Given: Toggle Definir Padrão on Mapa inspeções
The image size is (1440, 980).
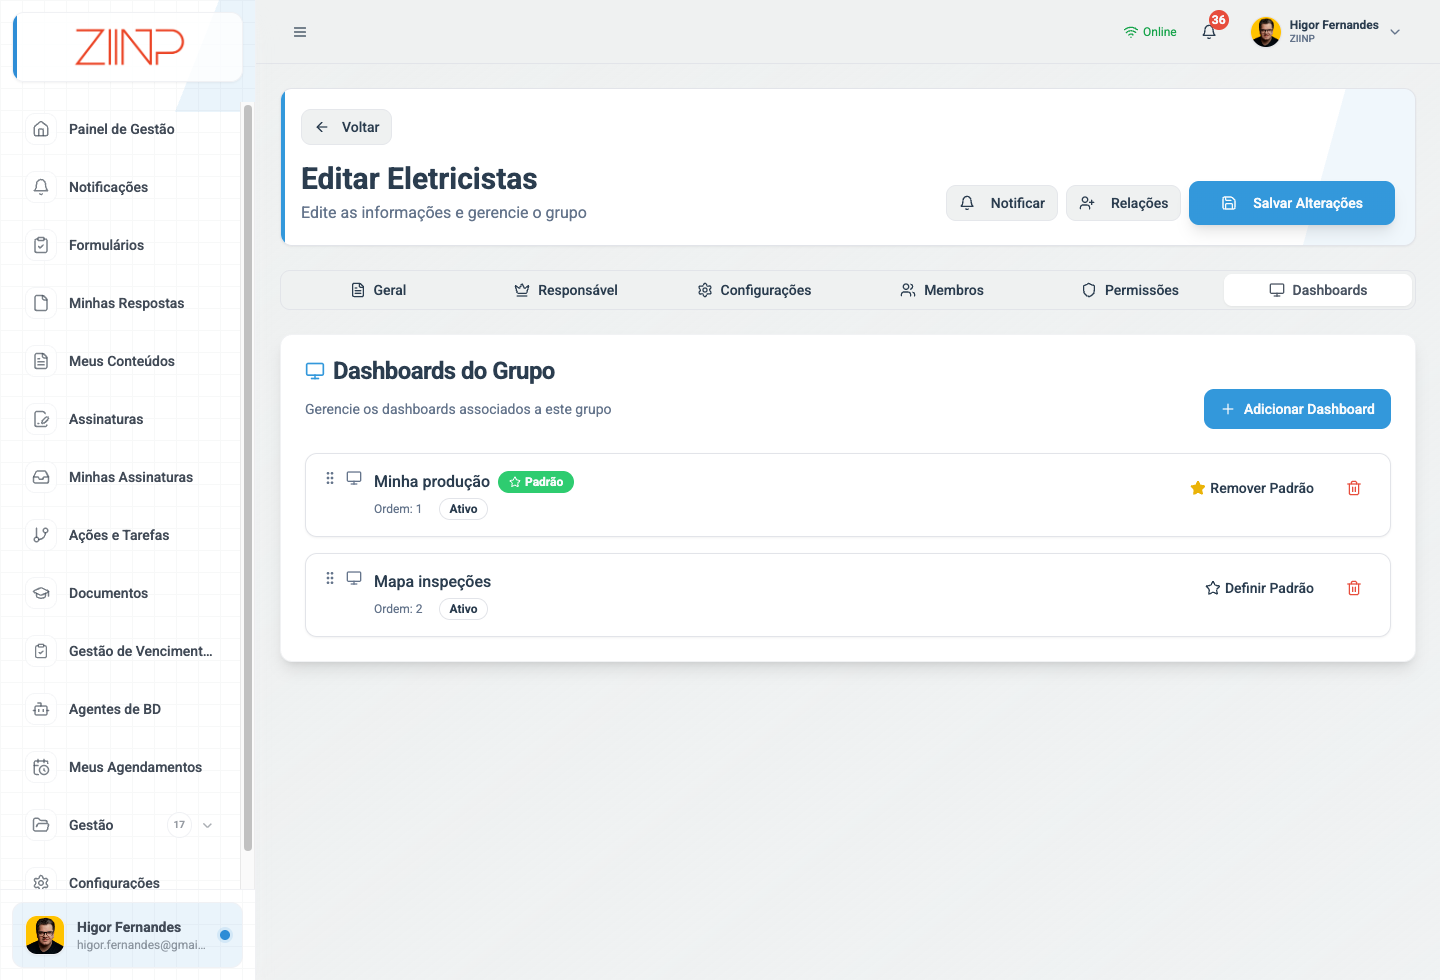Looking at the screenshot, I should pyautogui.click(x=1260, y=588).
